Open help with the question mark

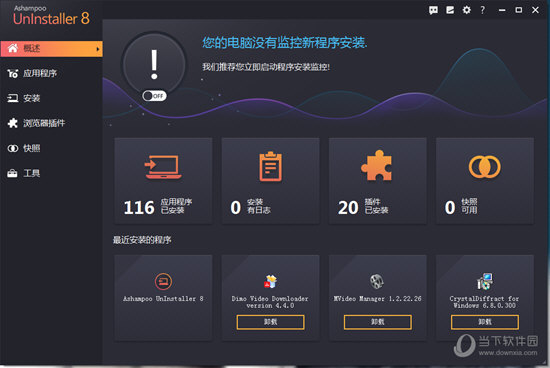pyautogui.click(x=483, y=10)
